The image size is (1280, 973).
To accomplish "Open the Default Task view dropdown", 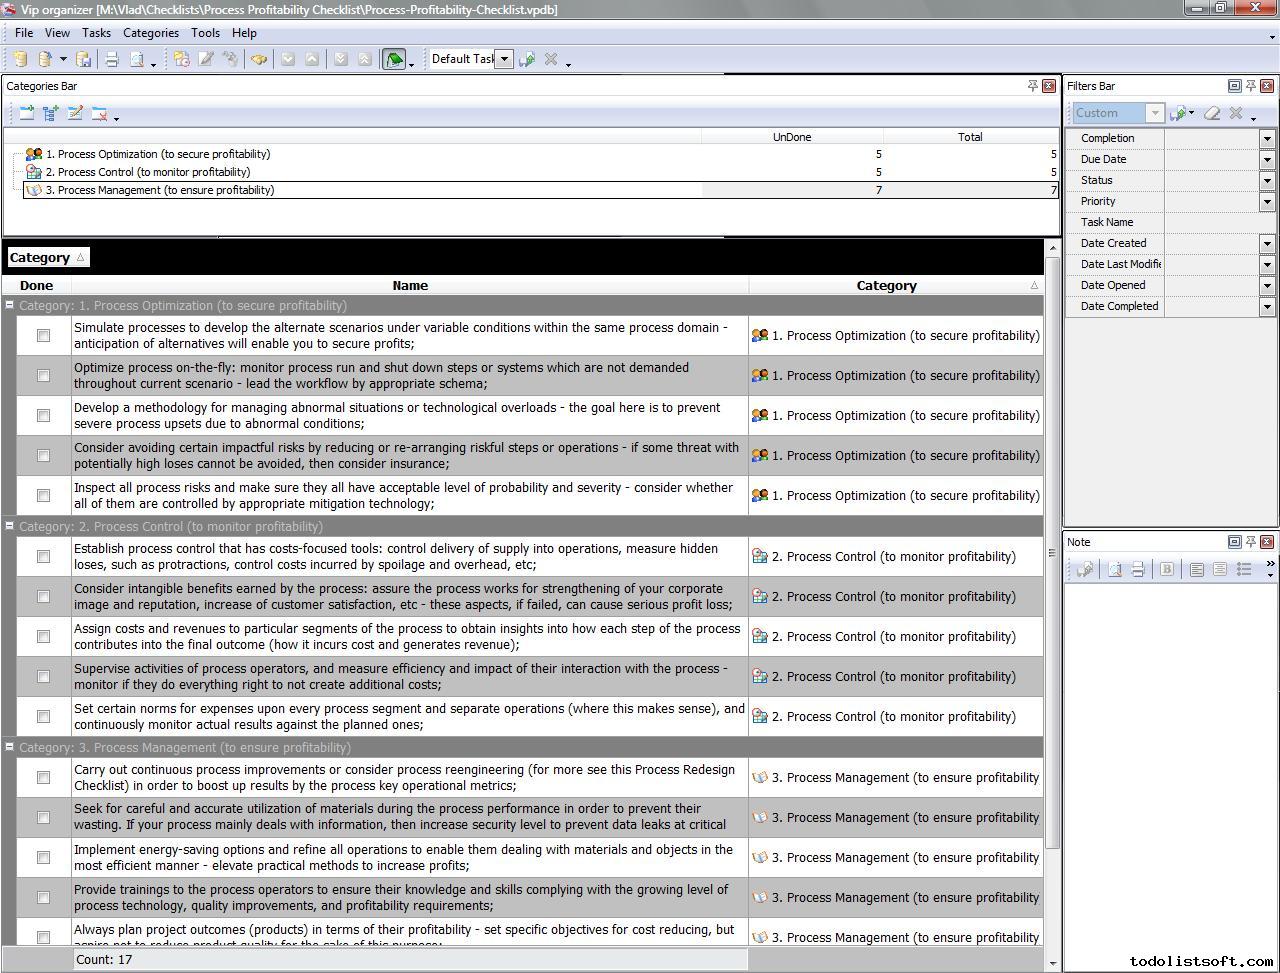I will point(505,60).
